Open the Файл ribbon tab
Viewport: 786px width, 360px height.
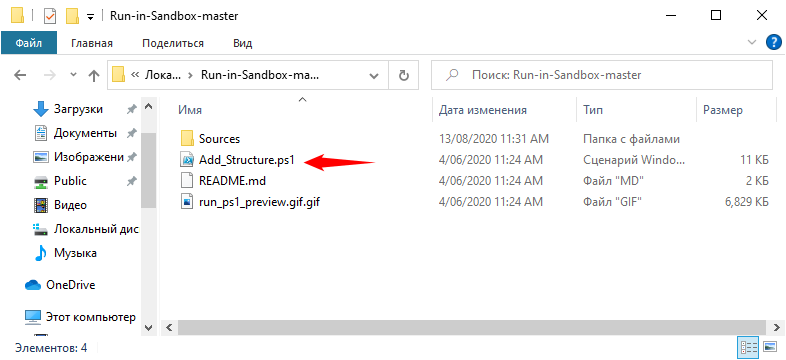(x=29, y=43)
